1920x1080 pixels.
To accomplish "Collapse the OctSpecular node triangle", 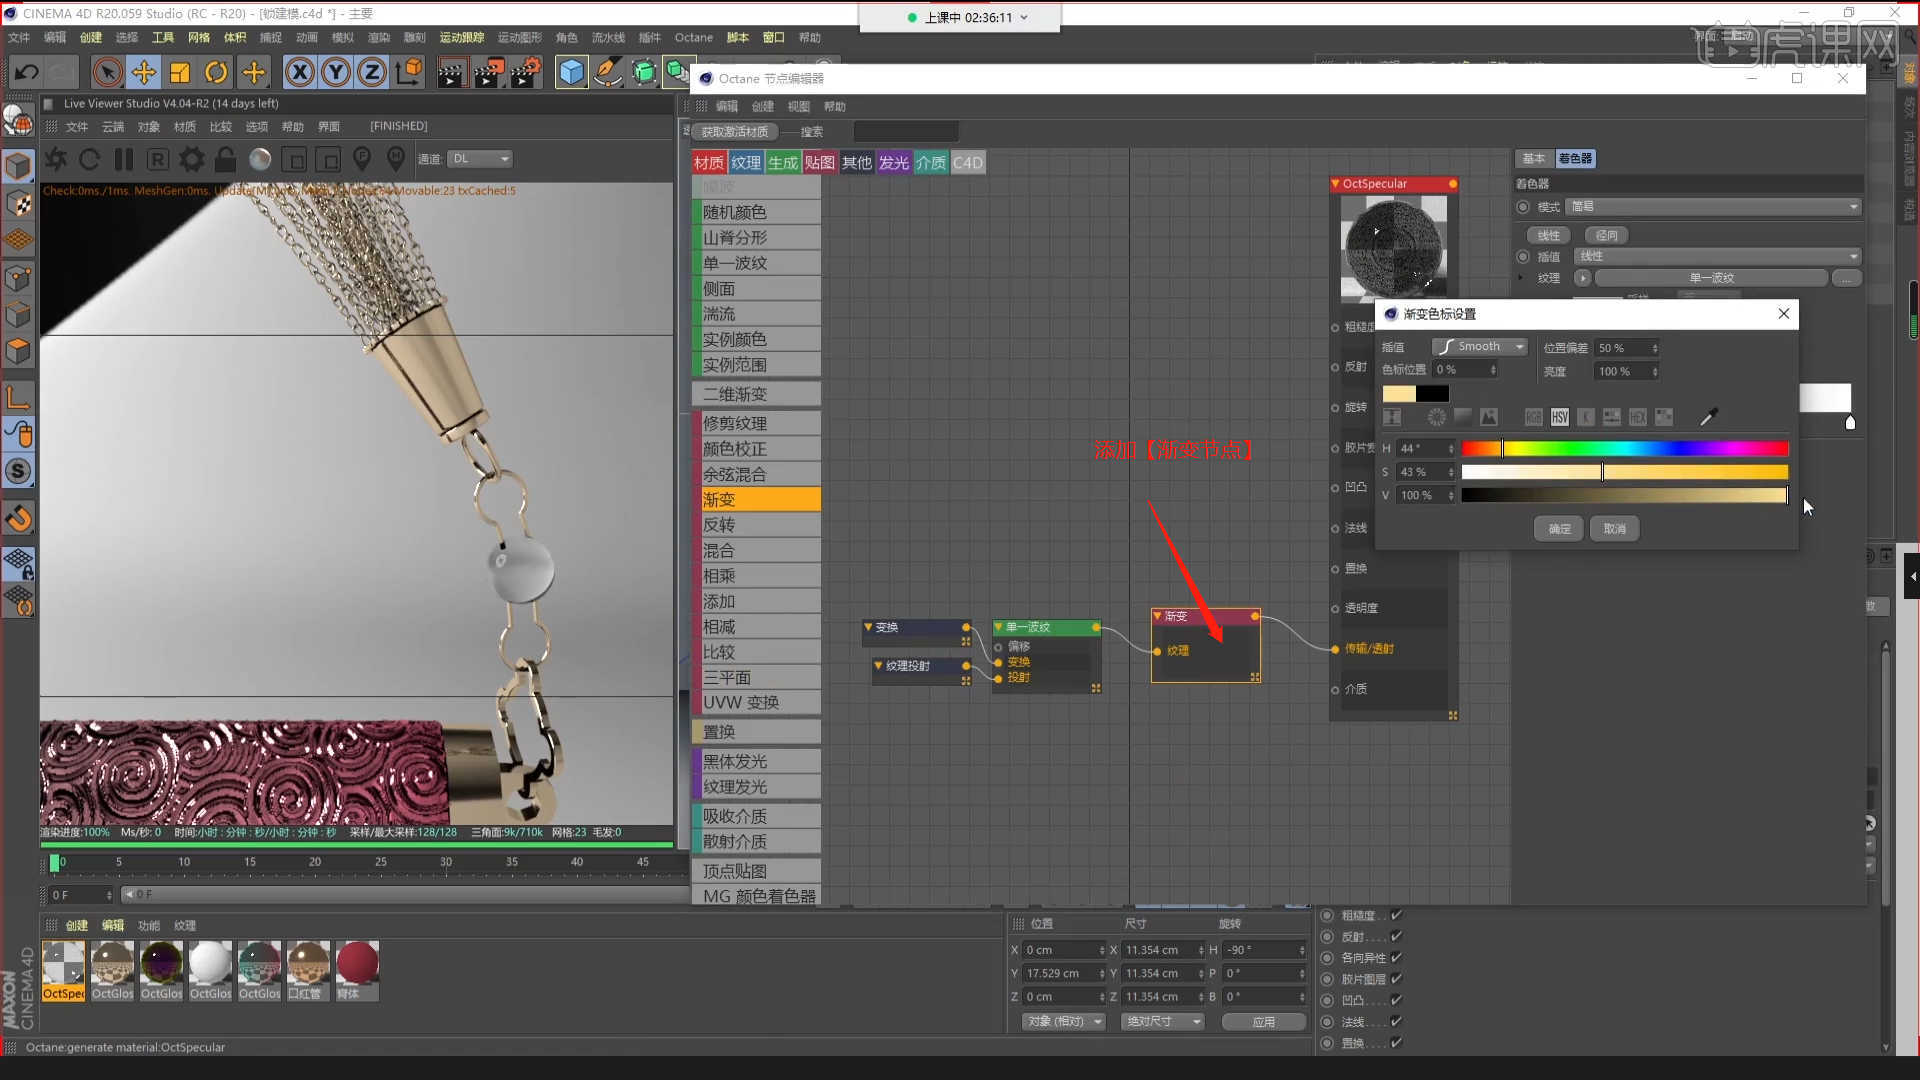I will (x=1335, y=184).
